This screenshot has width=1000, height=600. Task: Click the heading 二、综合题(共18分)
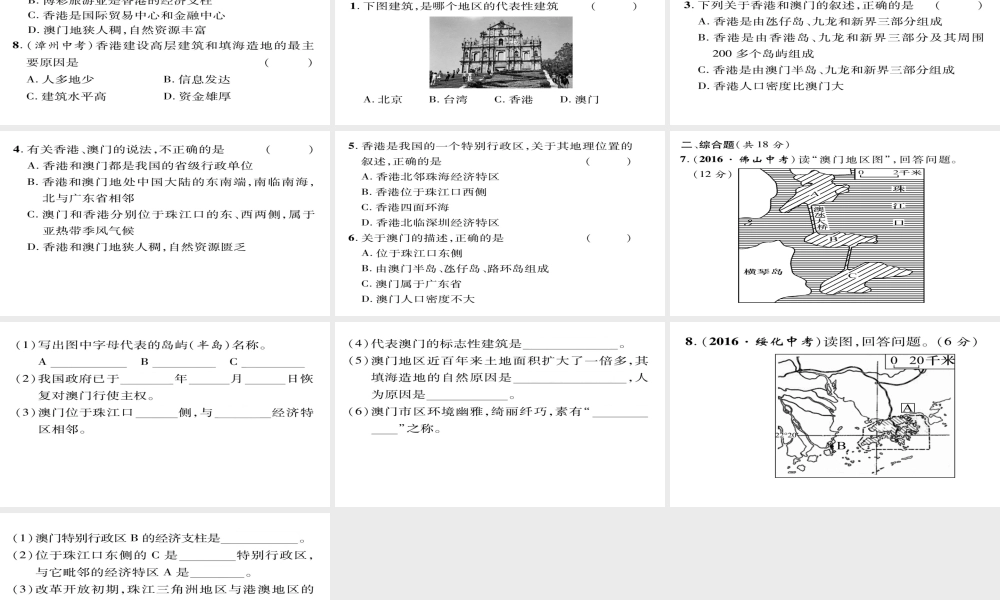(735, 145)
